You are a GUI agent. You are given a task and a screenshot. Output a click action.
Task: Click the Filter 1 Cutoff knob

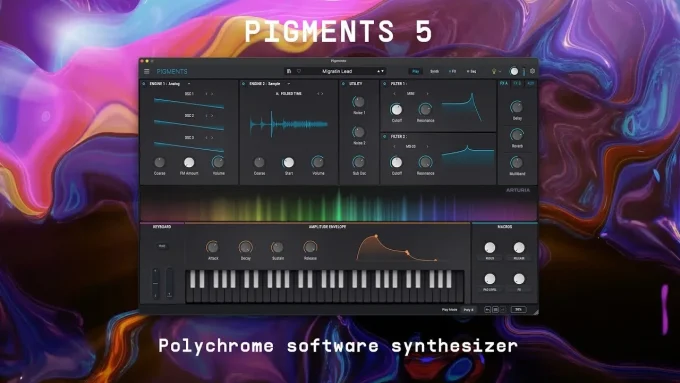point(396,109)
